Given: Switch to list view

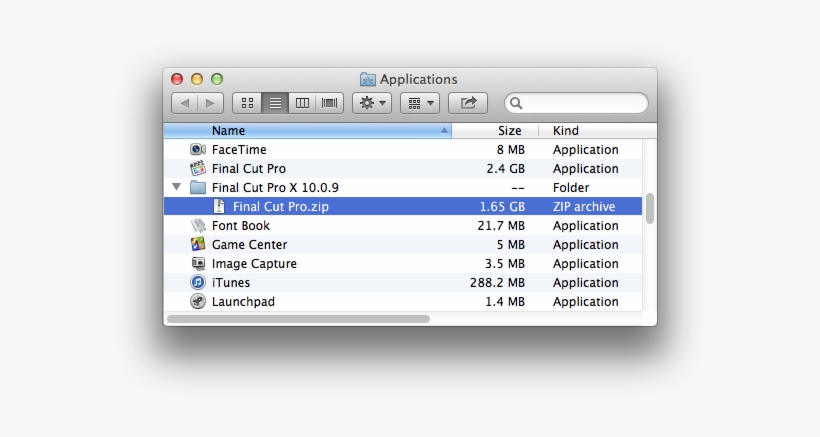Looking at the screenshot, I should click(275, 103).
